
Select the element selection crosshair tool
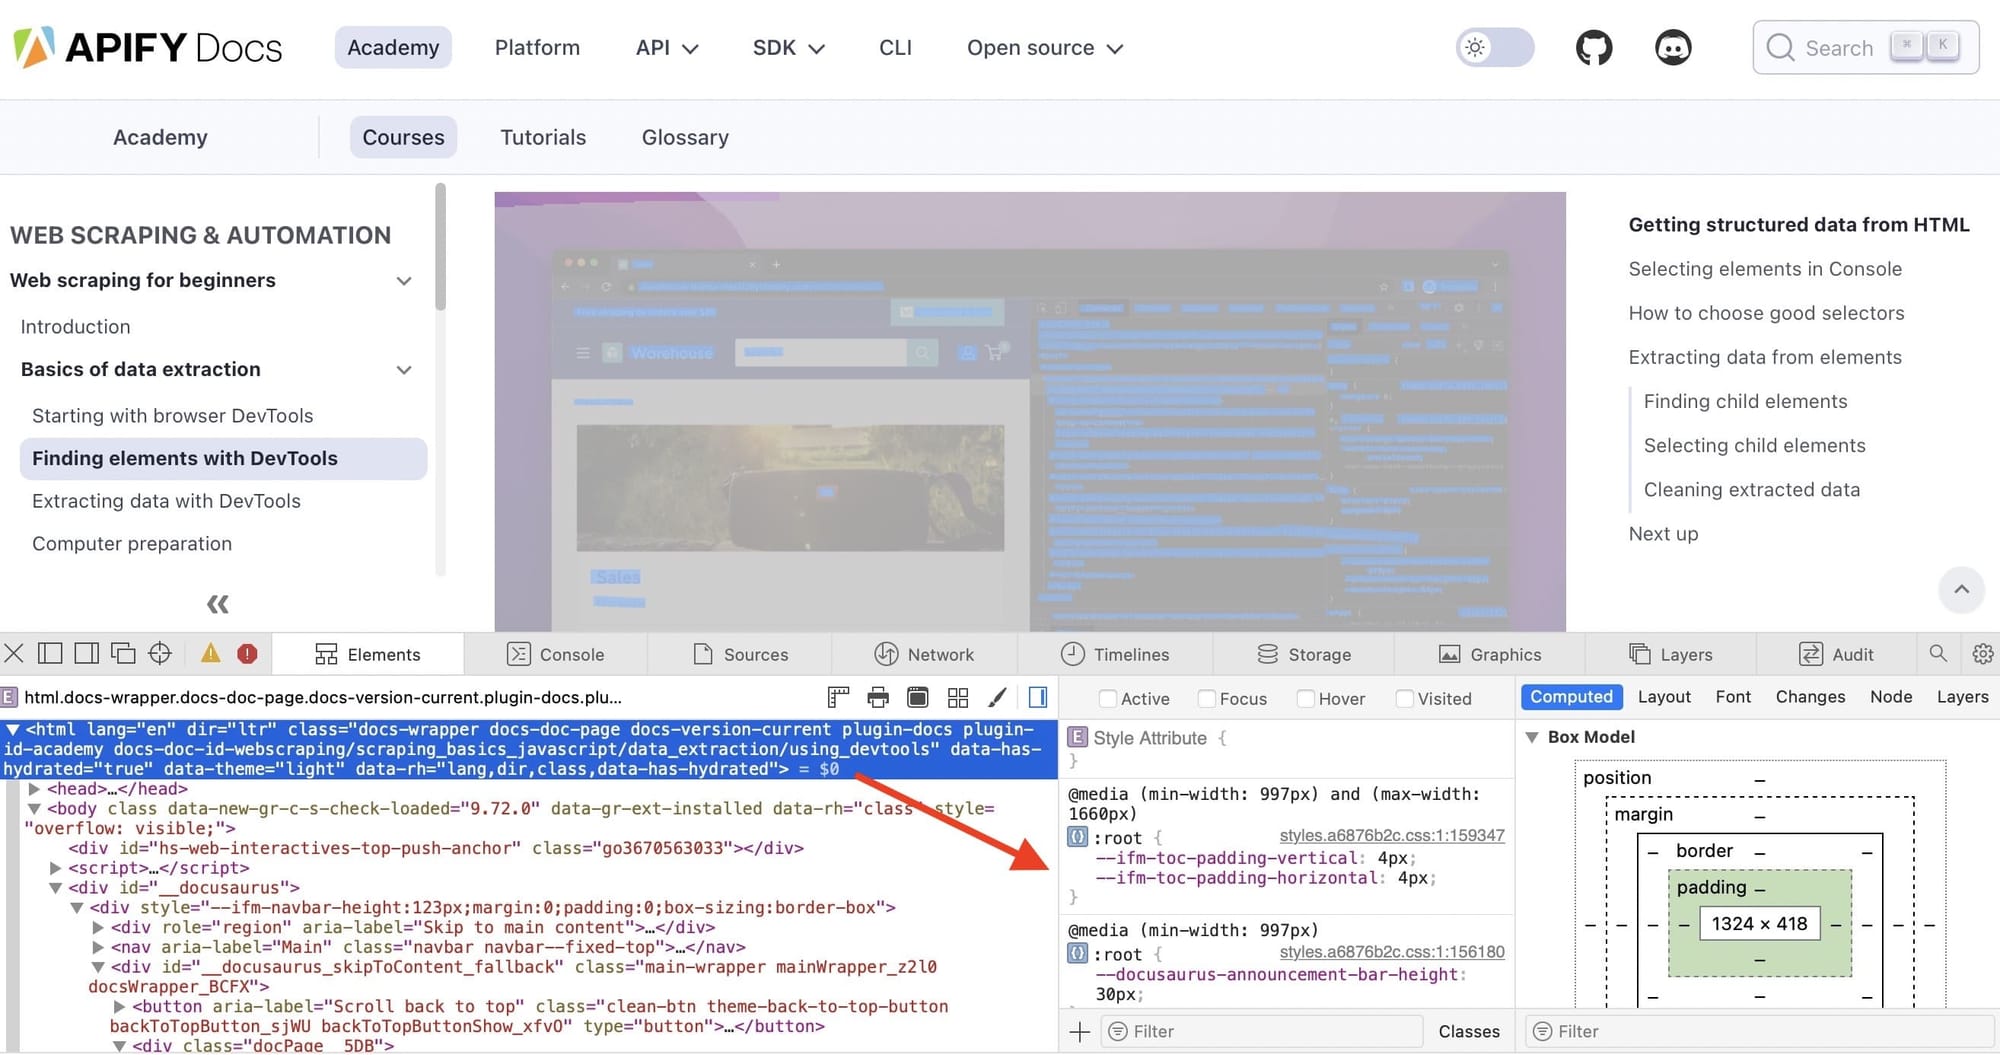[x=159, y=653]
